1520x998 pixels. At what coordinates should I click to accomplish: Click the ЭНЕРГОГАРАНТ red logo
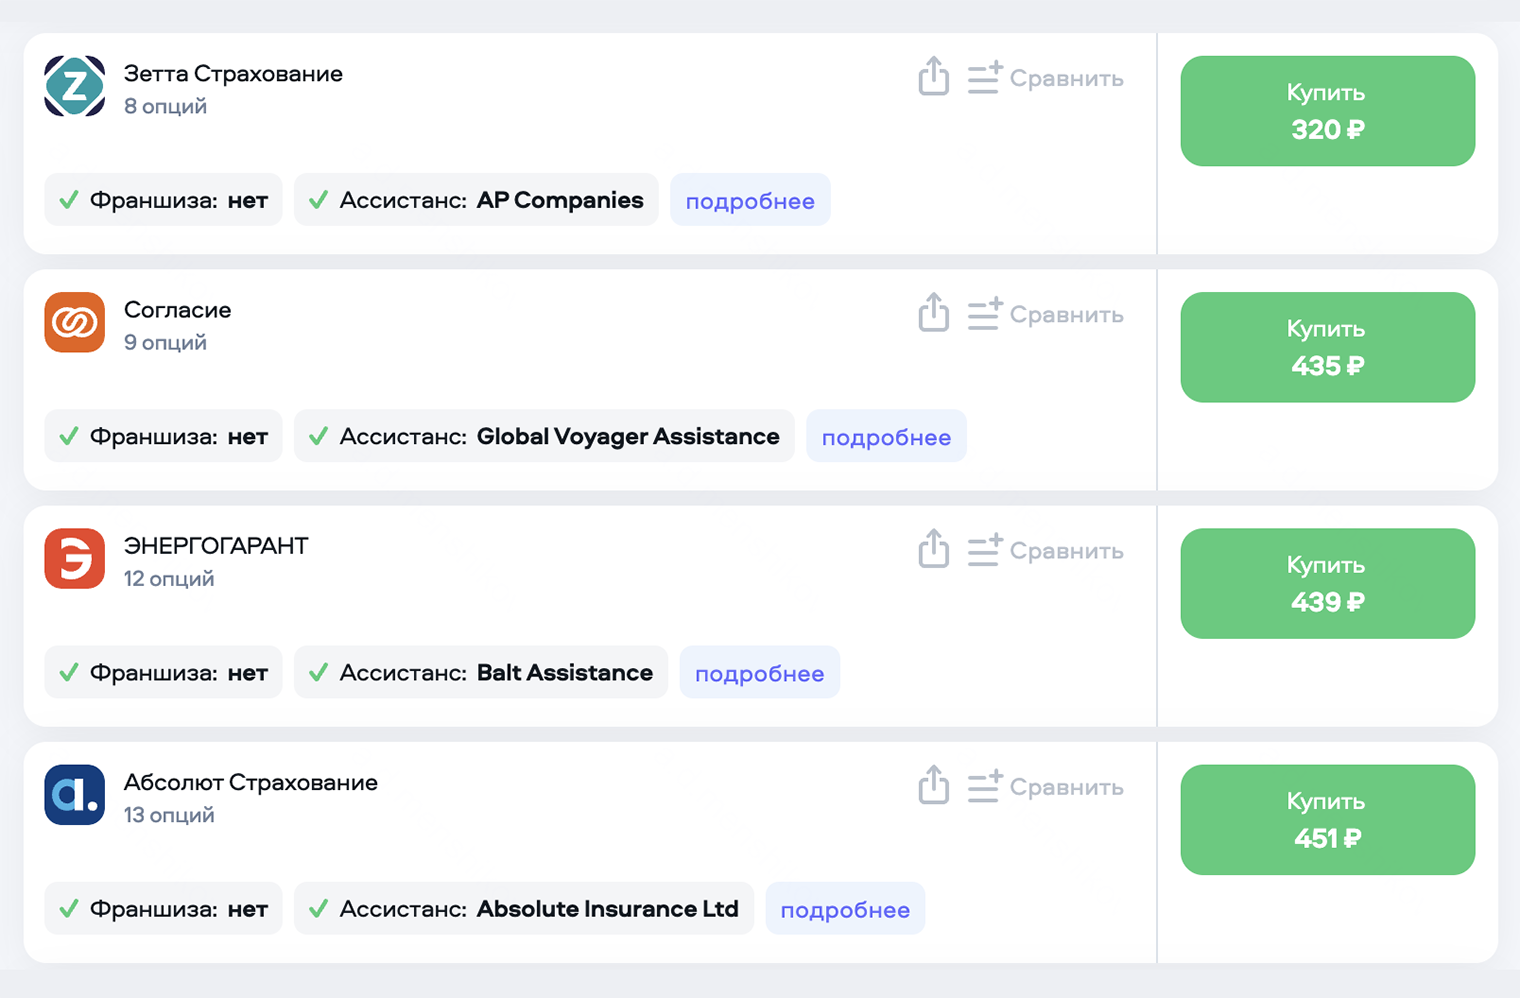75,558
